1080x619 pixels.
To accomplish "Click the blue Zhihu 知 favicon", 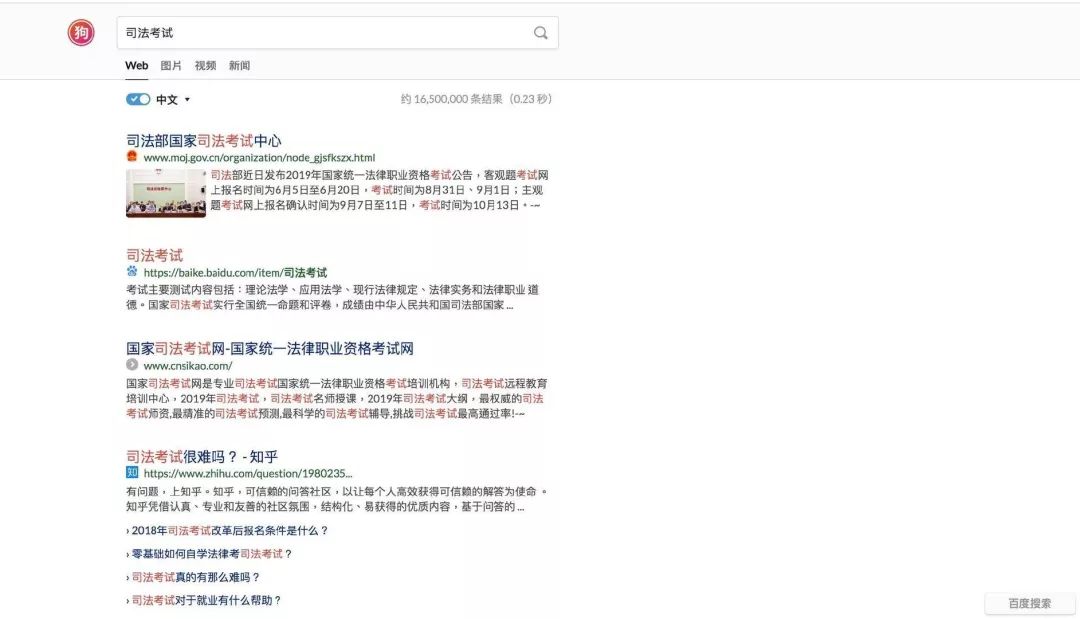I will coord(132,472).
